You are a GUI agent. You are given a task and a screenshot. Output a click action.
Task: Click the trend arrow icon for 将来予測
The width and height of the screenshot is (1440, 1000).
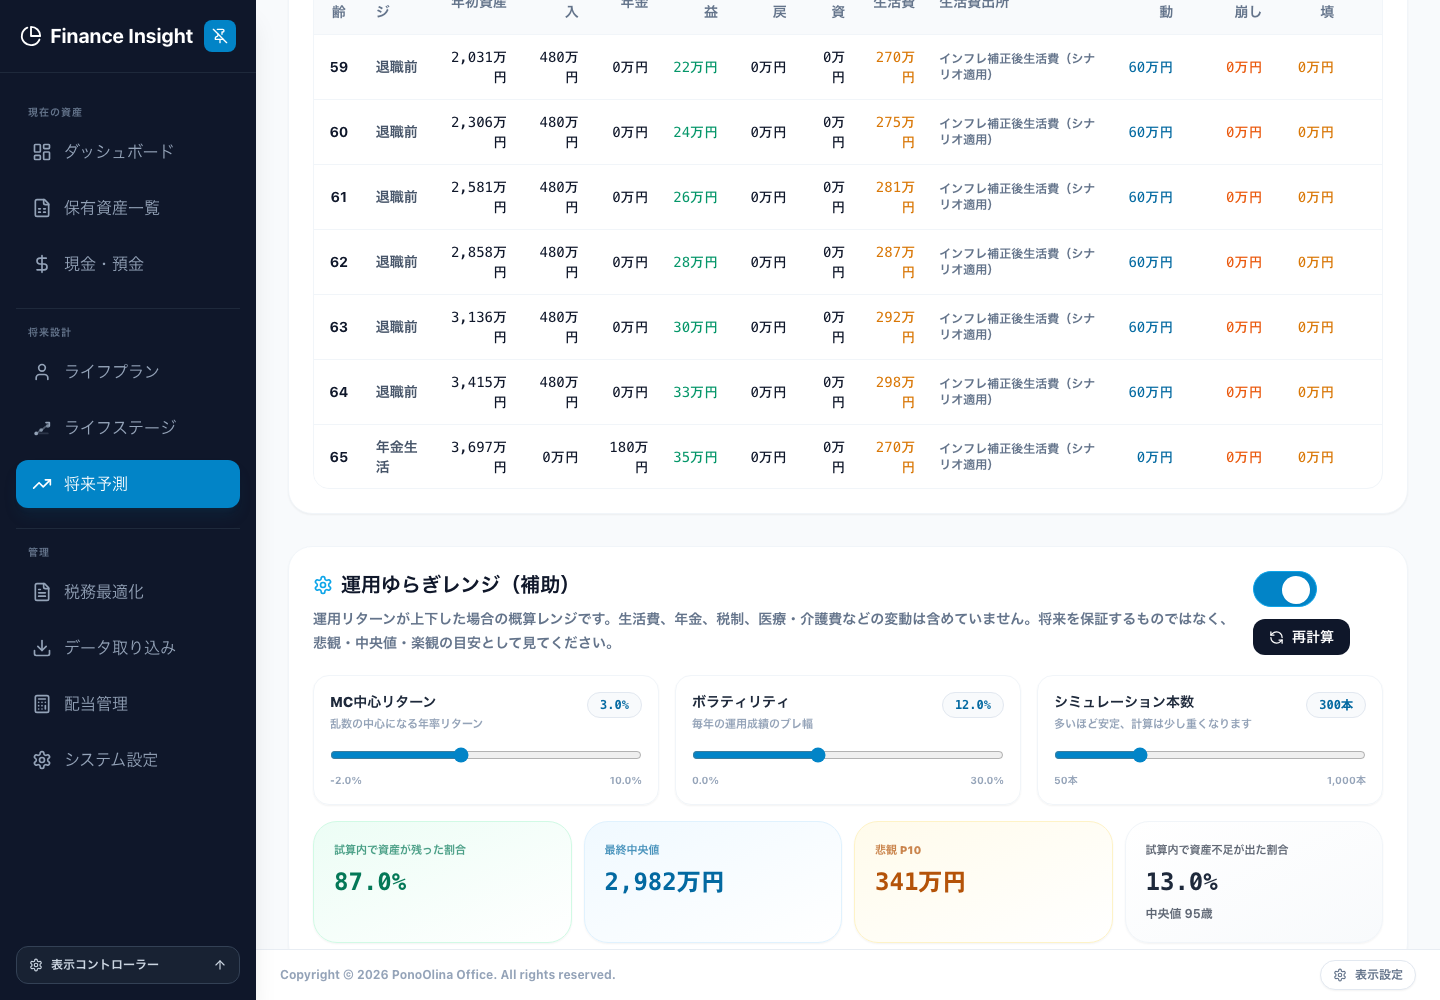tap(42, 484)
